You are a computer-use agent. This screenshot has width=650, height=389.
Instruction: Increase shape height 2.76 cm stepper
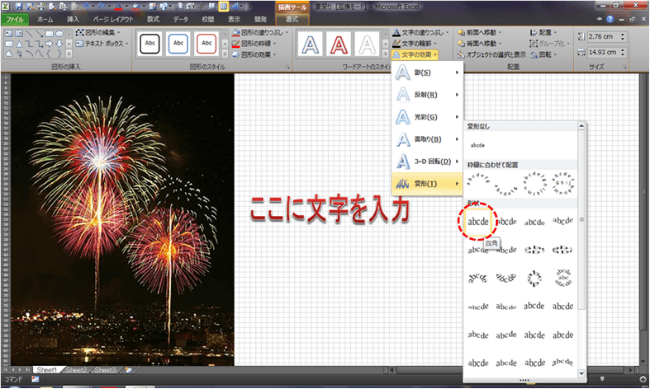[x=623, y=34]
